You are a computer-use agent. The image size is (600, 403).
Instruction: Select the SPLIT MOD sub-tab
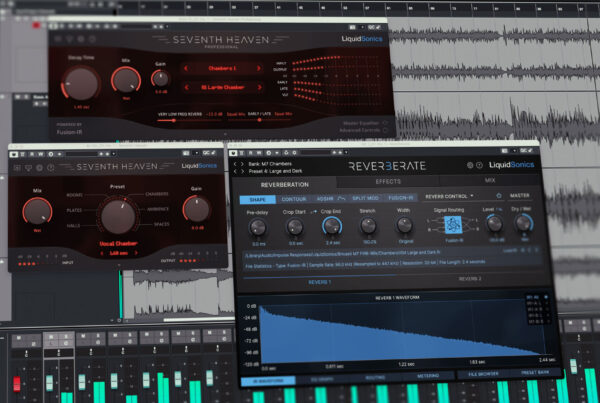365,198
